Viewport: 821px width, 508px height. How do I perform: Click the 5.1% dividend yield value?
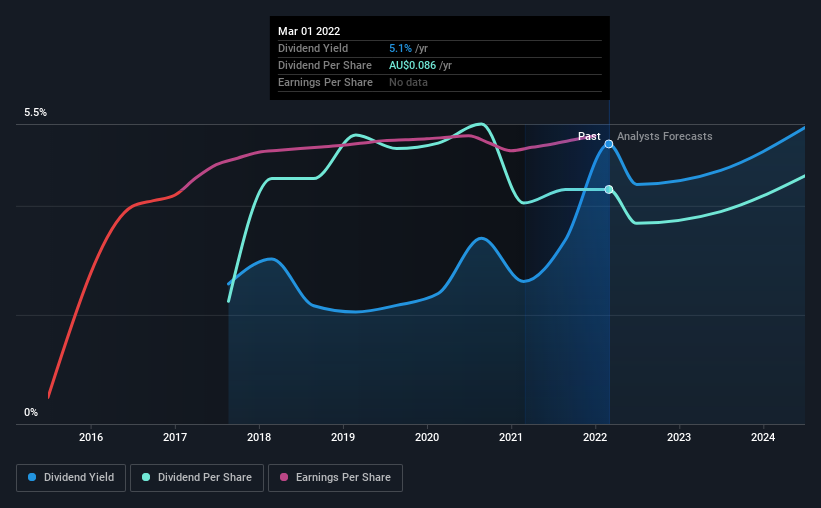[x=400, y=48]
